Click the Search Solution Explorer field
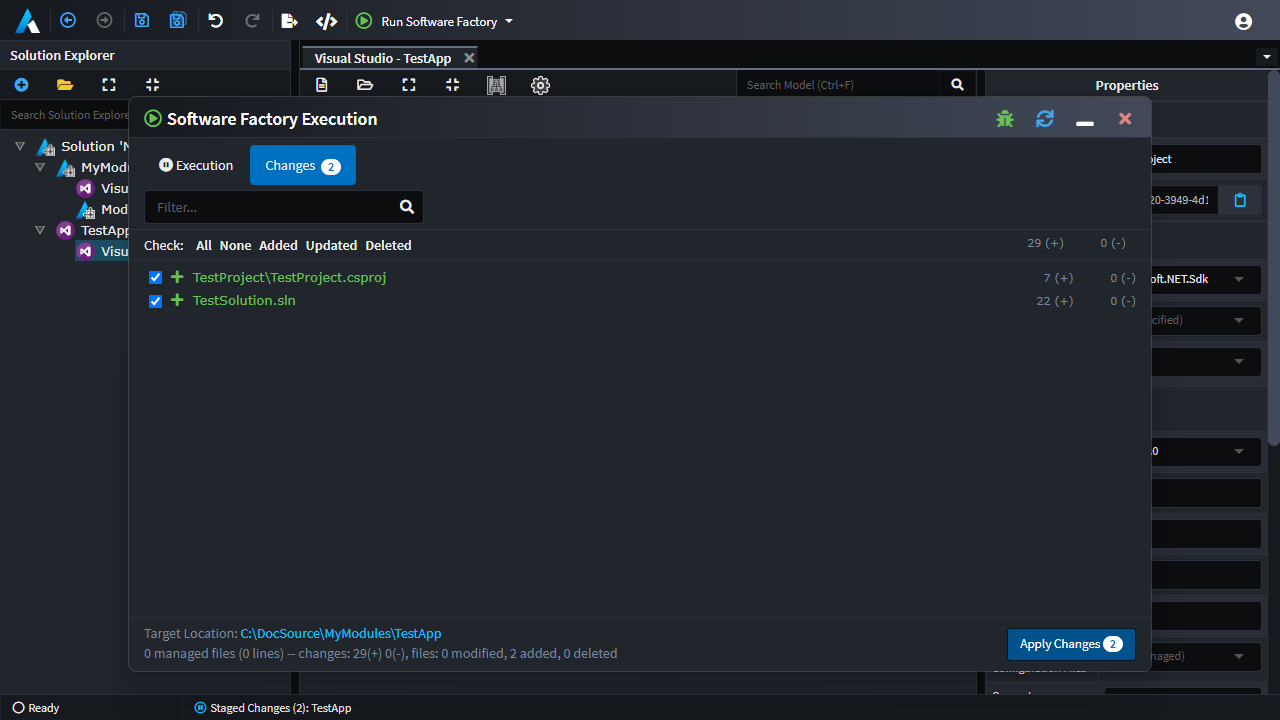 [x=67, y=115]
